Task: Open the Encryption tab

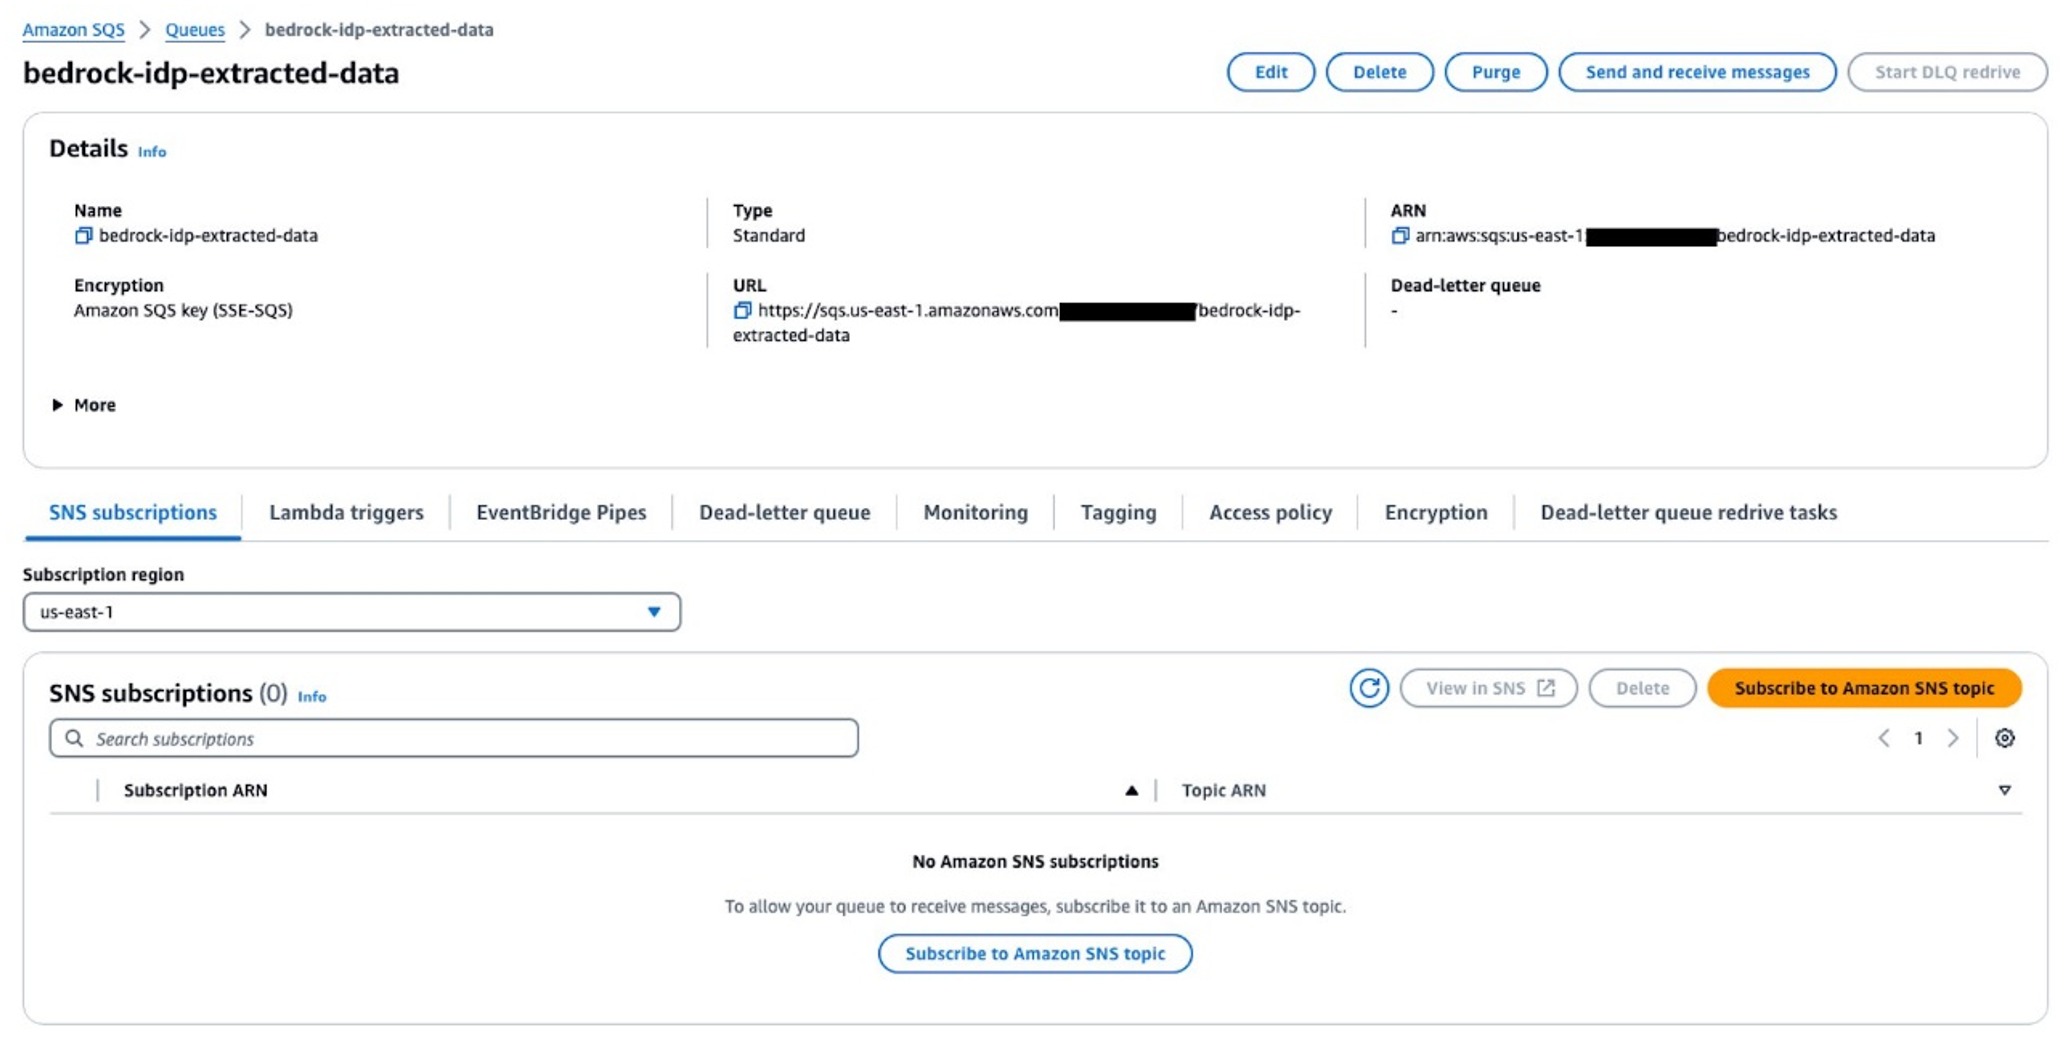Action: (x=1436, y=512)
